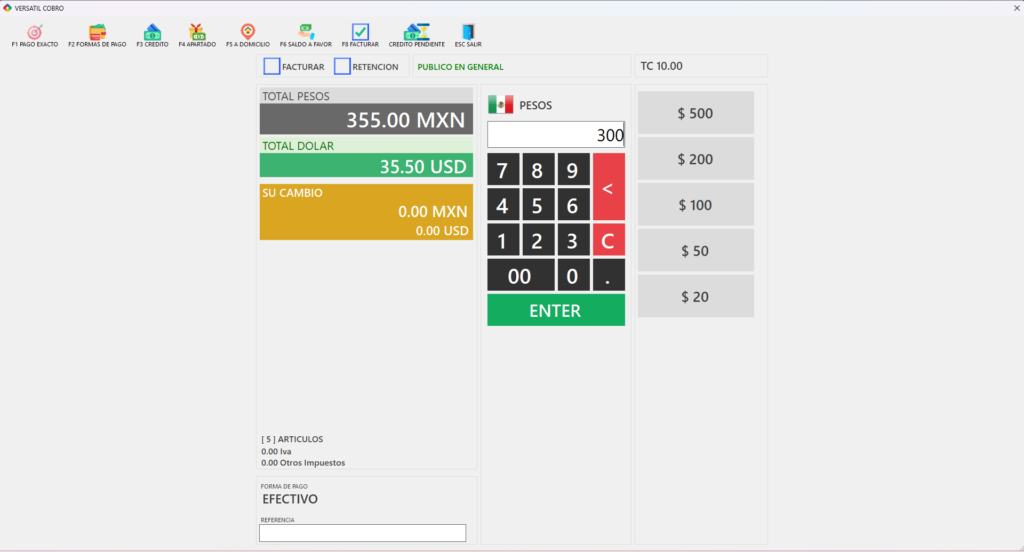Image resolution: width=1024 pixels, height=552 pixels.
Task: Click the Efectivo payment method label
Action: 290,499
